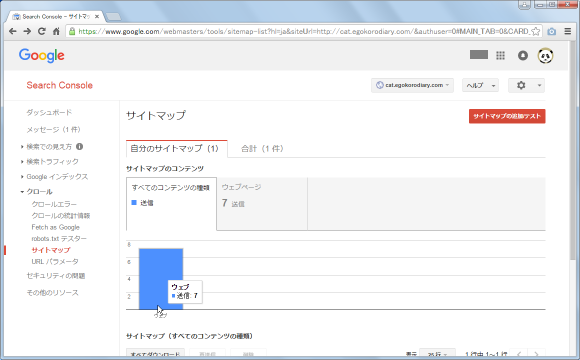
Task: Click the browser back arrow
Action: click(x=13, y=31)
